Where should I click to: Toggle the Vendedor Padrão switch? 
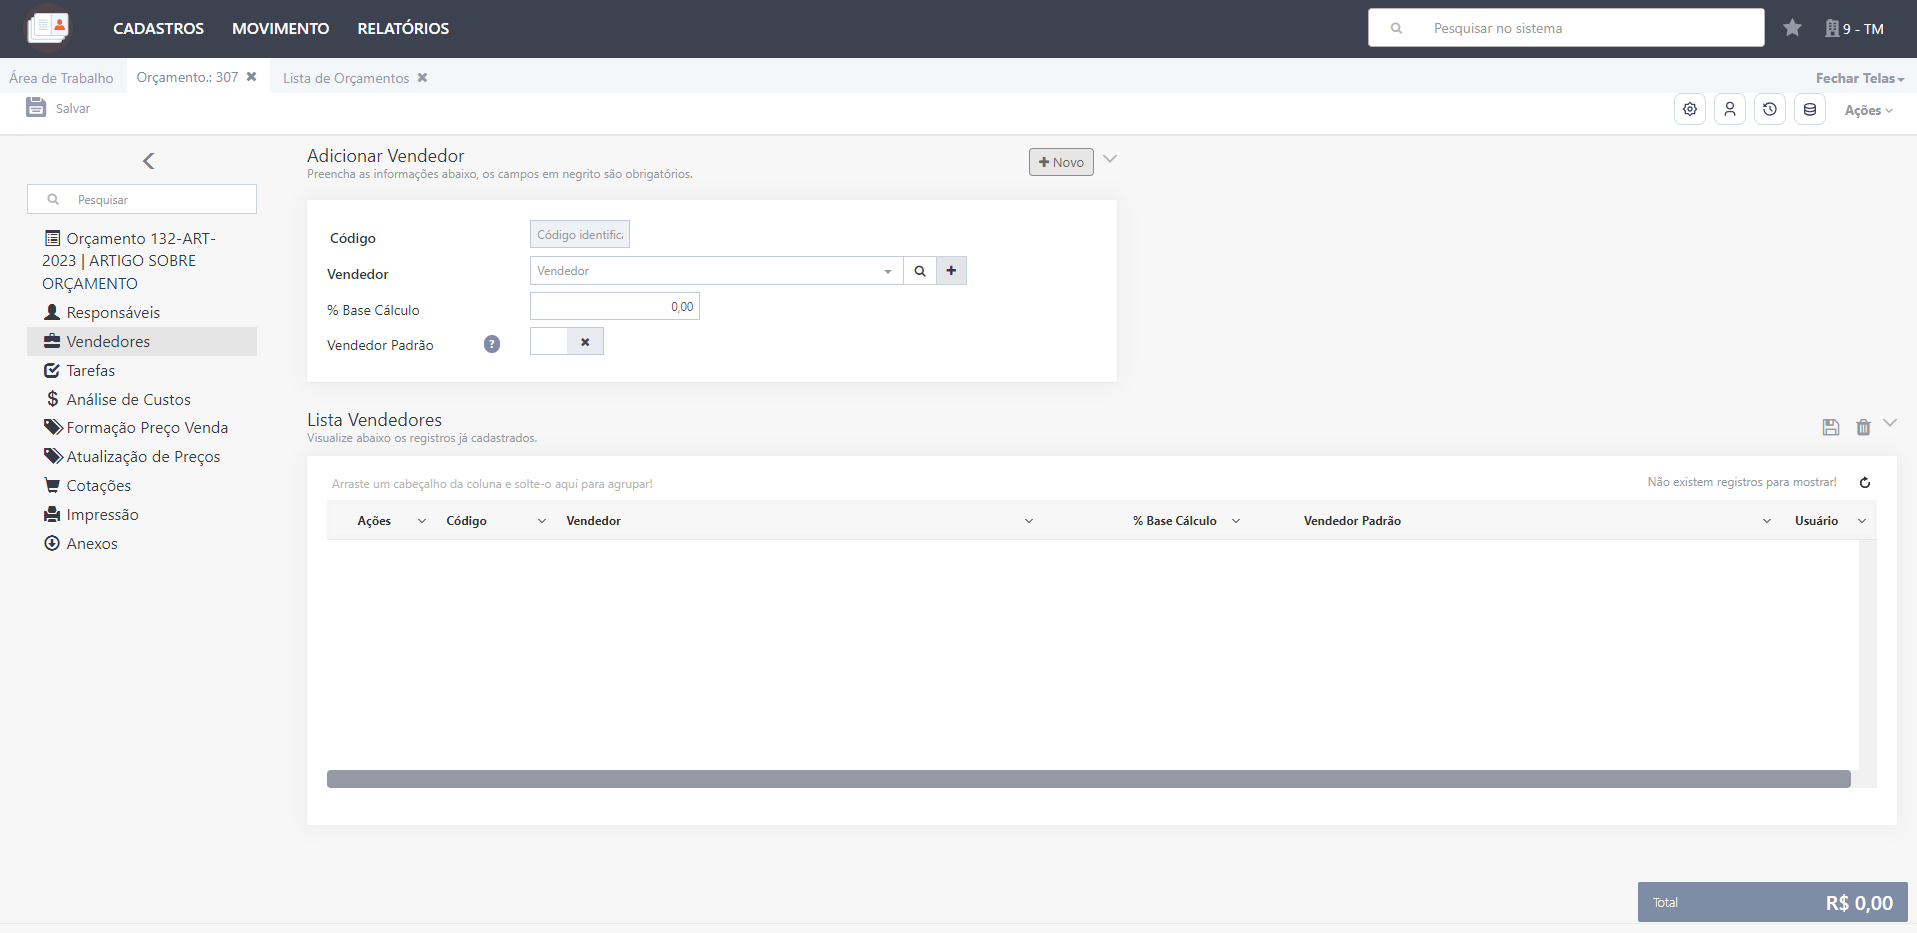coord(566,342)
